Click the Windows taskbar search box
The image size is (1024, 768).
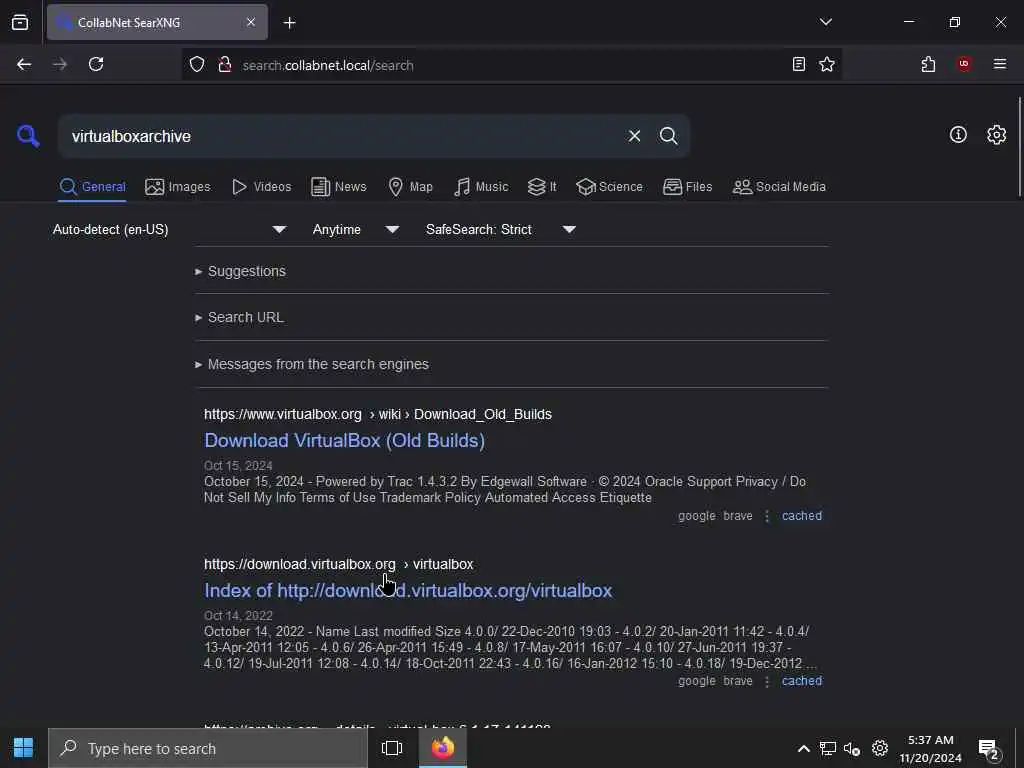point(208,748)
